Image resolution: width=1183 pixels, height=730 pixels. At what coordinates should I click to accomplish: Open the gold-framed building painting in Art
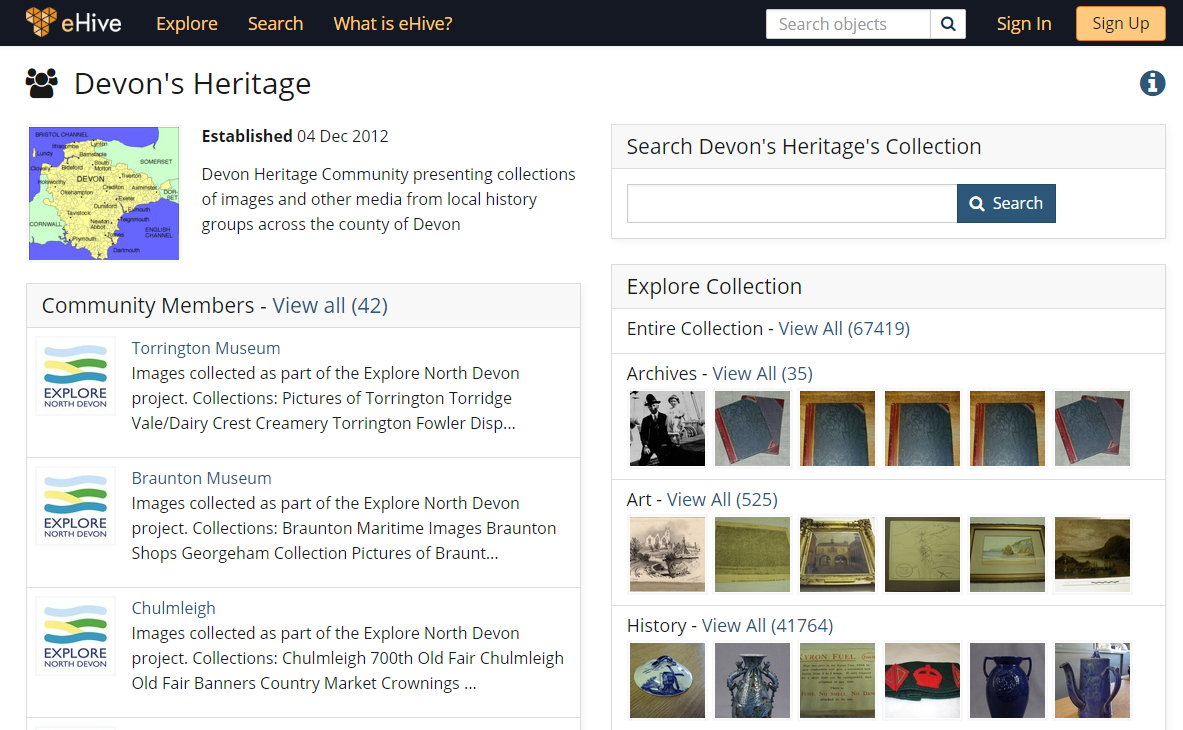point(837,554)
